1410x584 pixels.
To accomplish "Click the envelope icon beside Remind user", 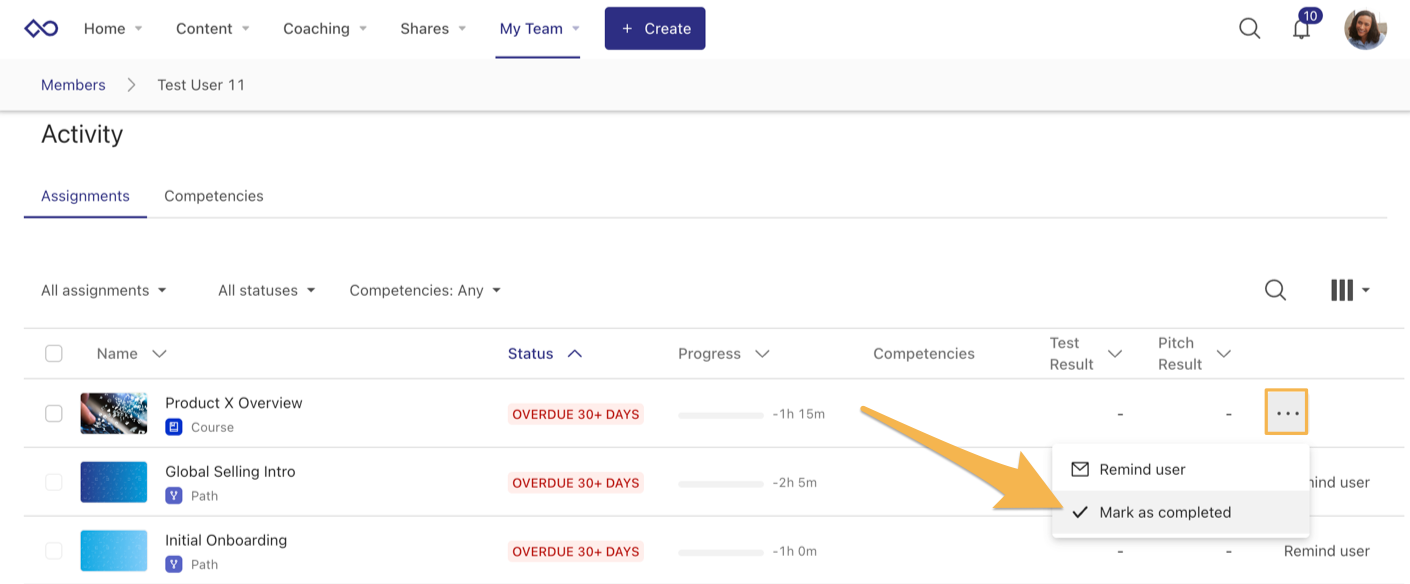I will [x=1080, y=469].
